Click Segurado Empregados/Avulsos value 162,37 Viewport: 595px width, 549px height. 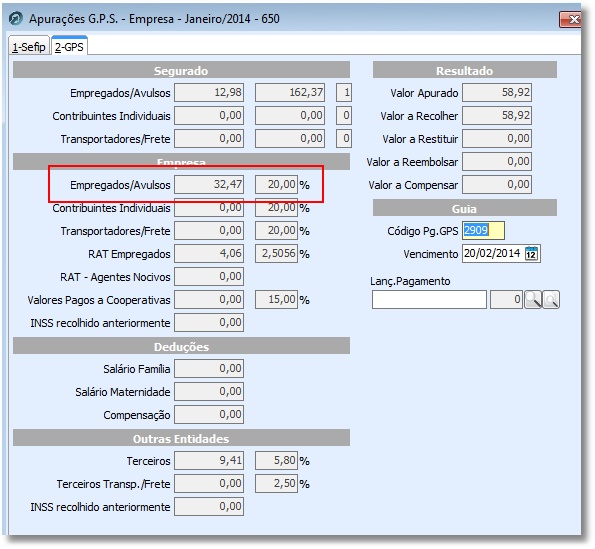(290, 93)
